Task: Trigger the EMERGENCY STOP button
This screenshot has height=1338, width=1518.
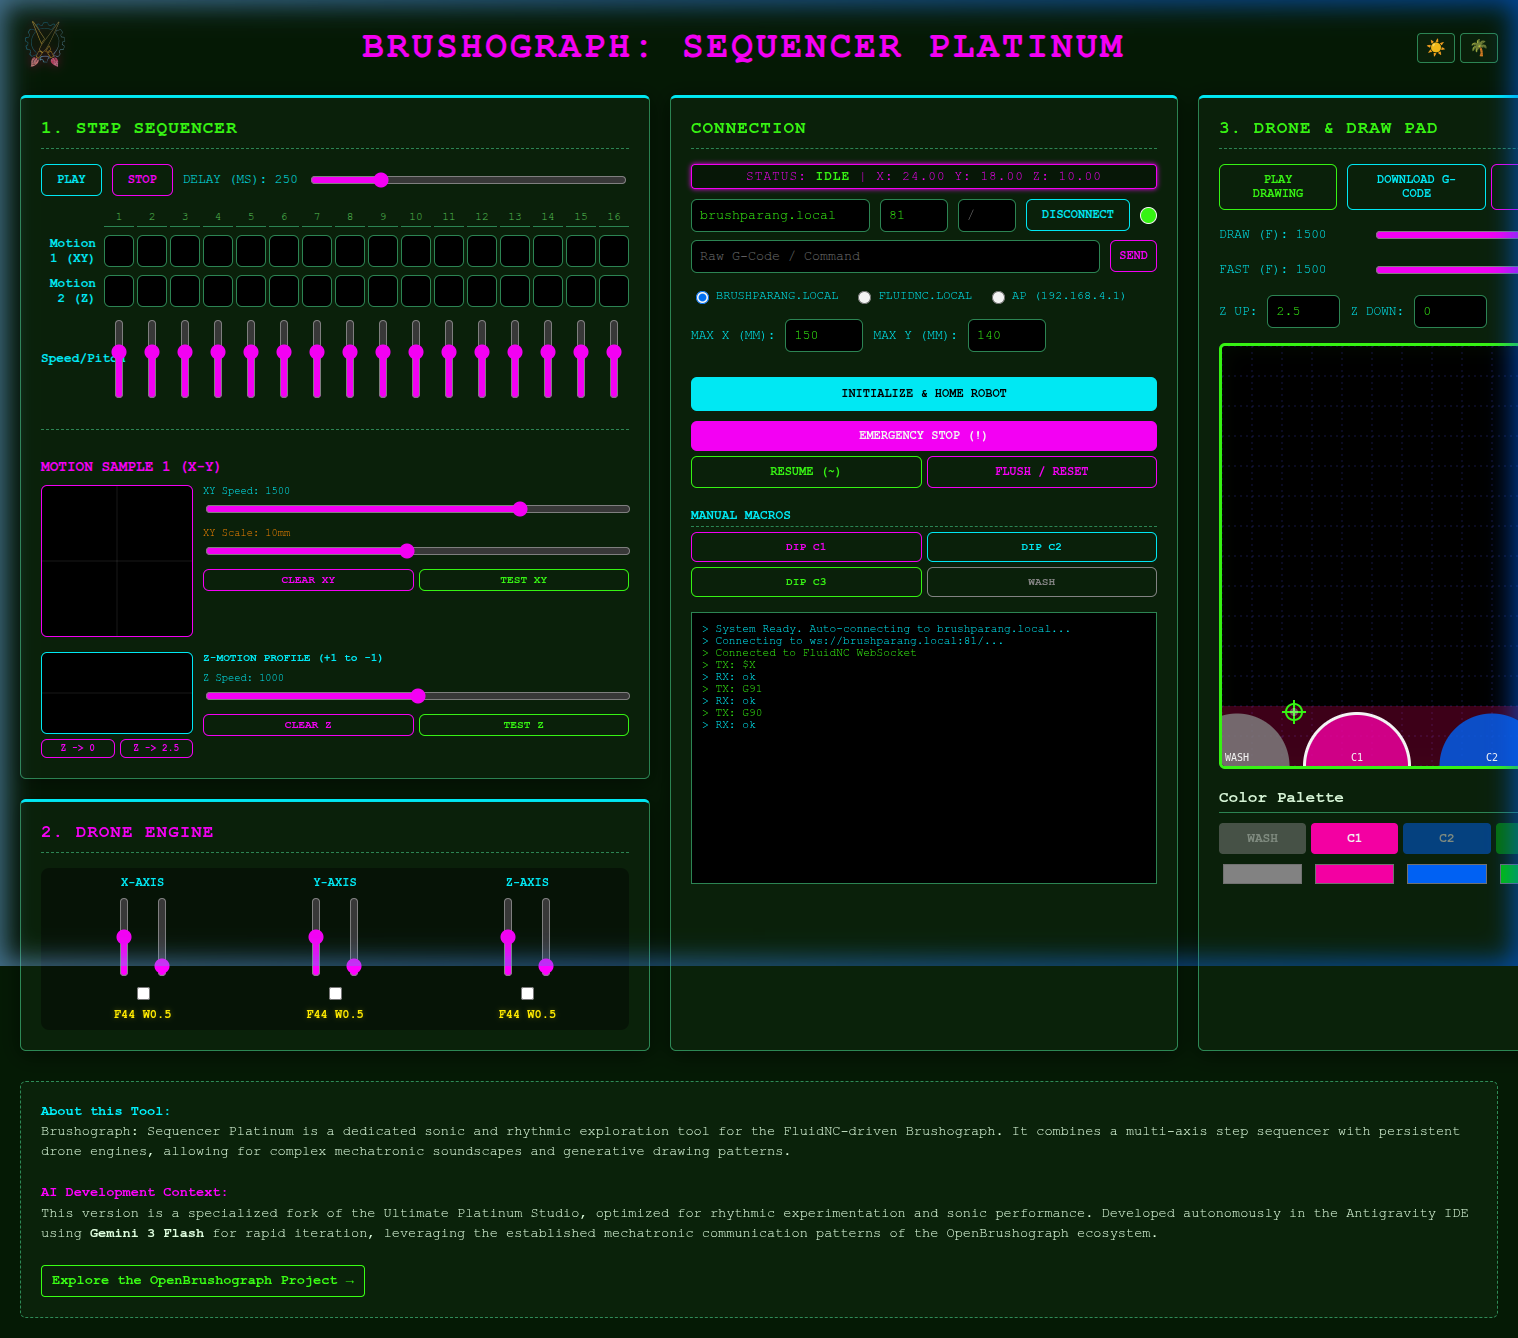Action: 923,436
